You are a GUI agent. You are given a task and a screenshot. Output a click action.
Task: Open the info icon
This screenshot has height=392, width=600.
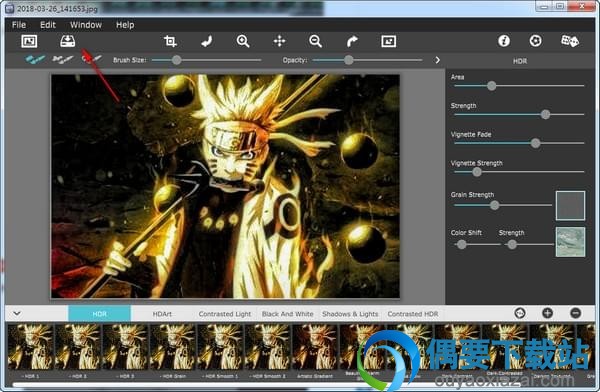click(x=504, y=41)
